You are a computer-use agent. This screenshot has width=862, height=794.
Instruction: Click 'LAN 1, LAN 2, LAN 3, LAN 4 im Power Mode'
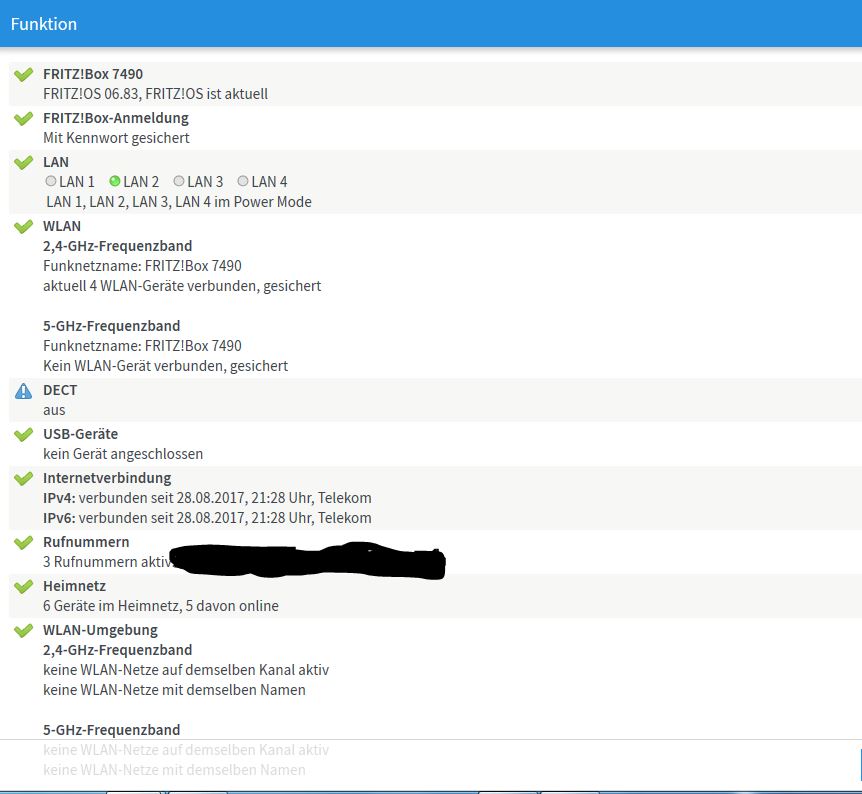pyautogui.click(x=179, y=202)
